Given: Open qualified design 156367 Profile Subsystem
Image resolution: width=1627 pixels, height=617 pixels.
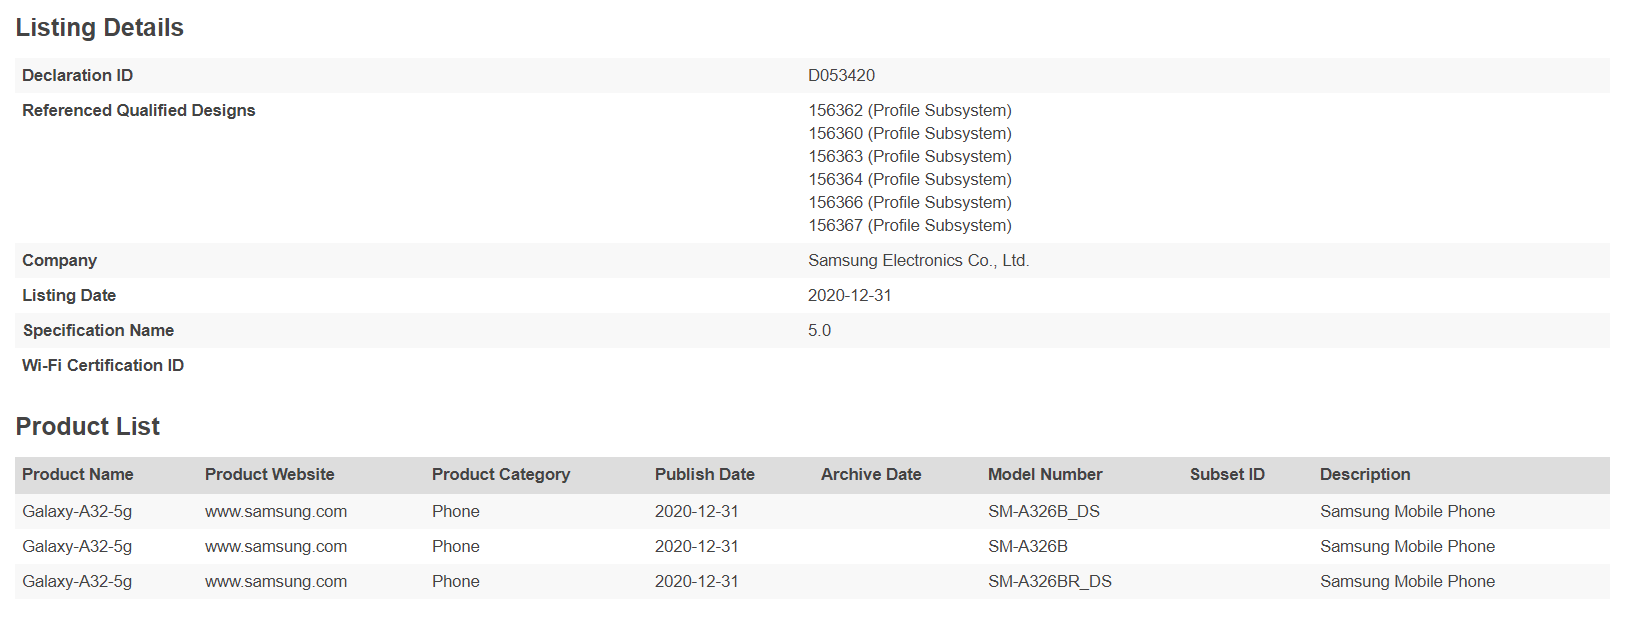Looking at the screenshot, I should (x=910, y=225).
